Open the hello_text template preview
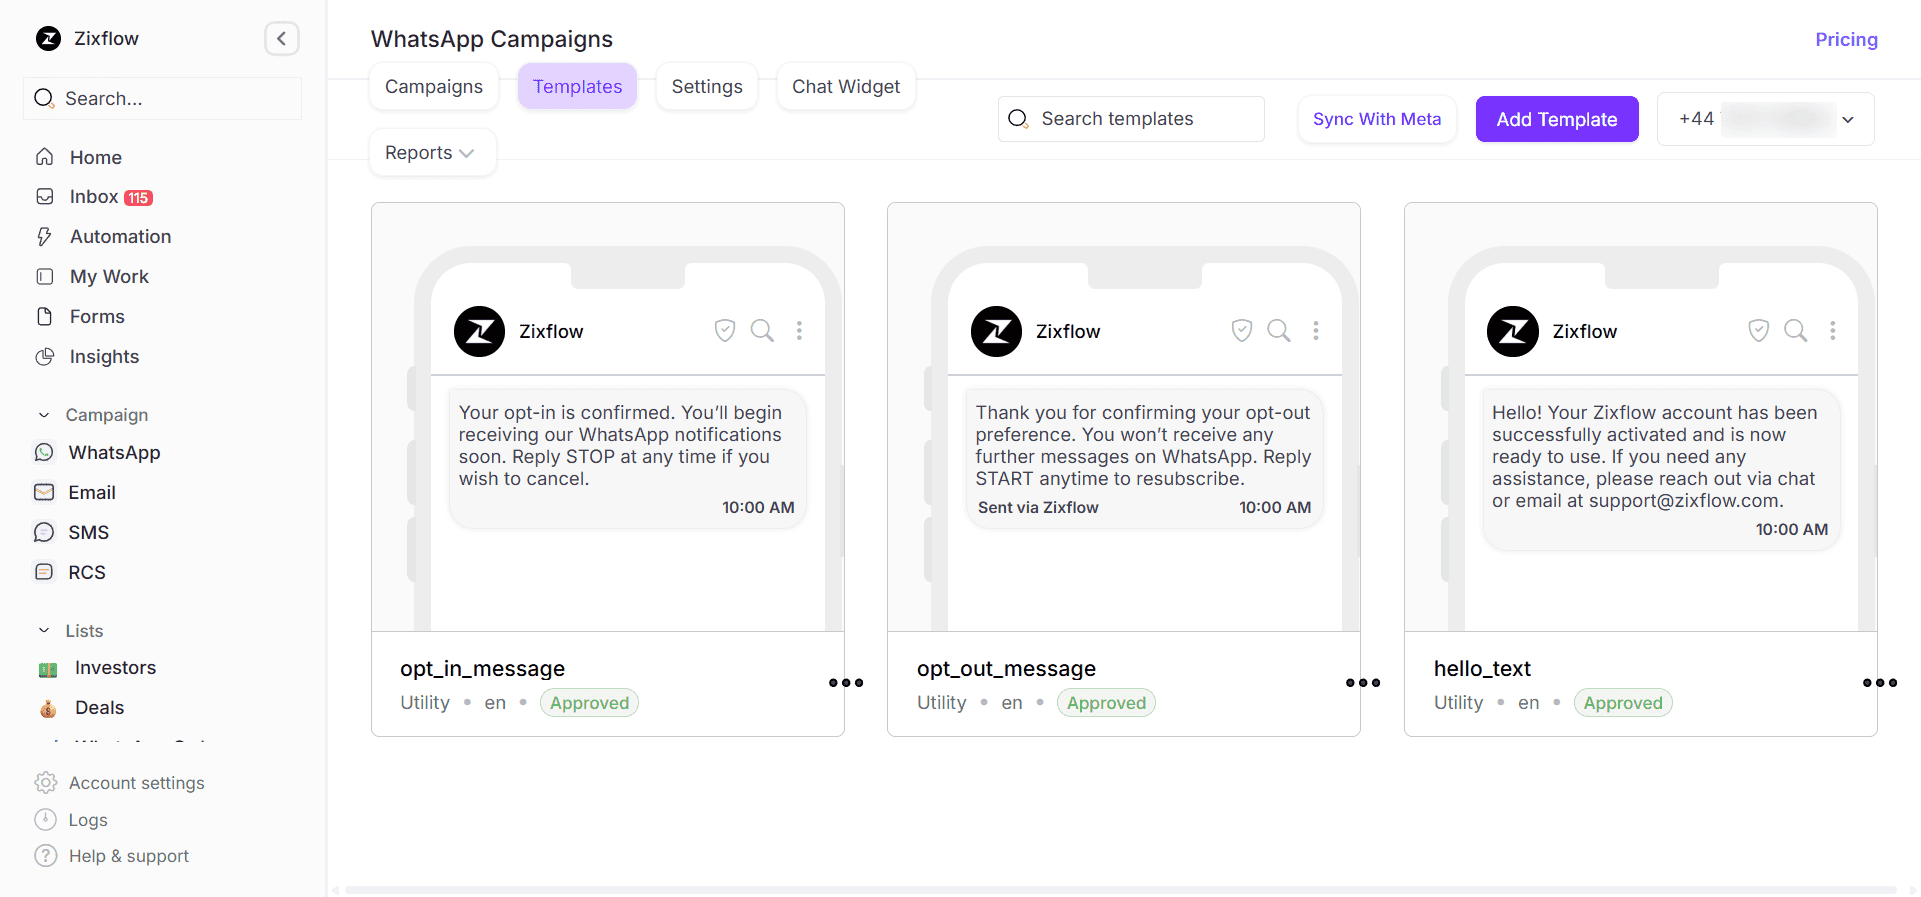Viewport: 1921px width, 897px height. point(1641,417)
